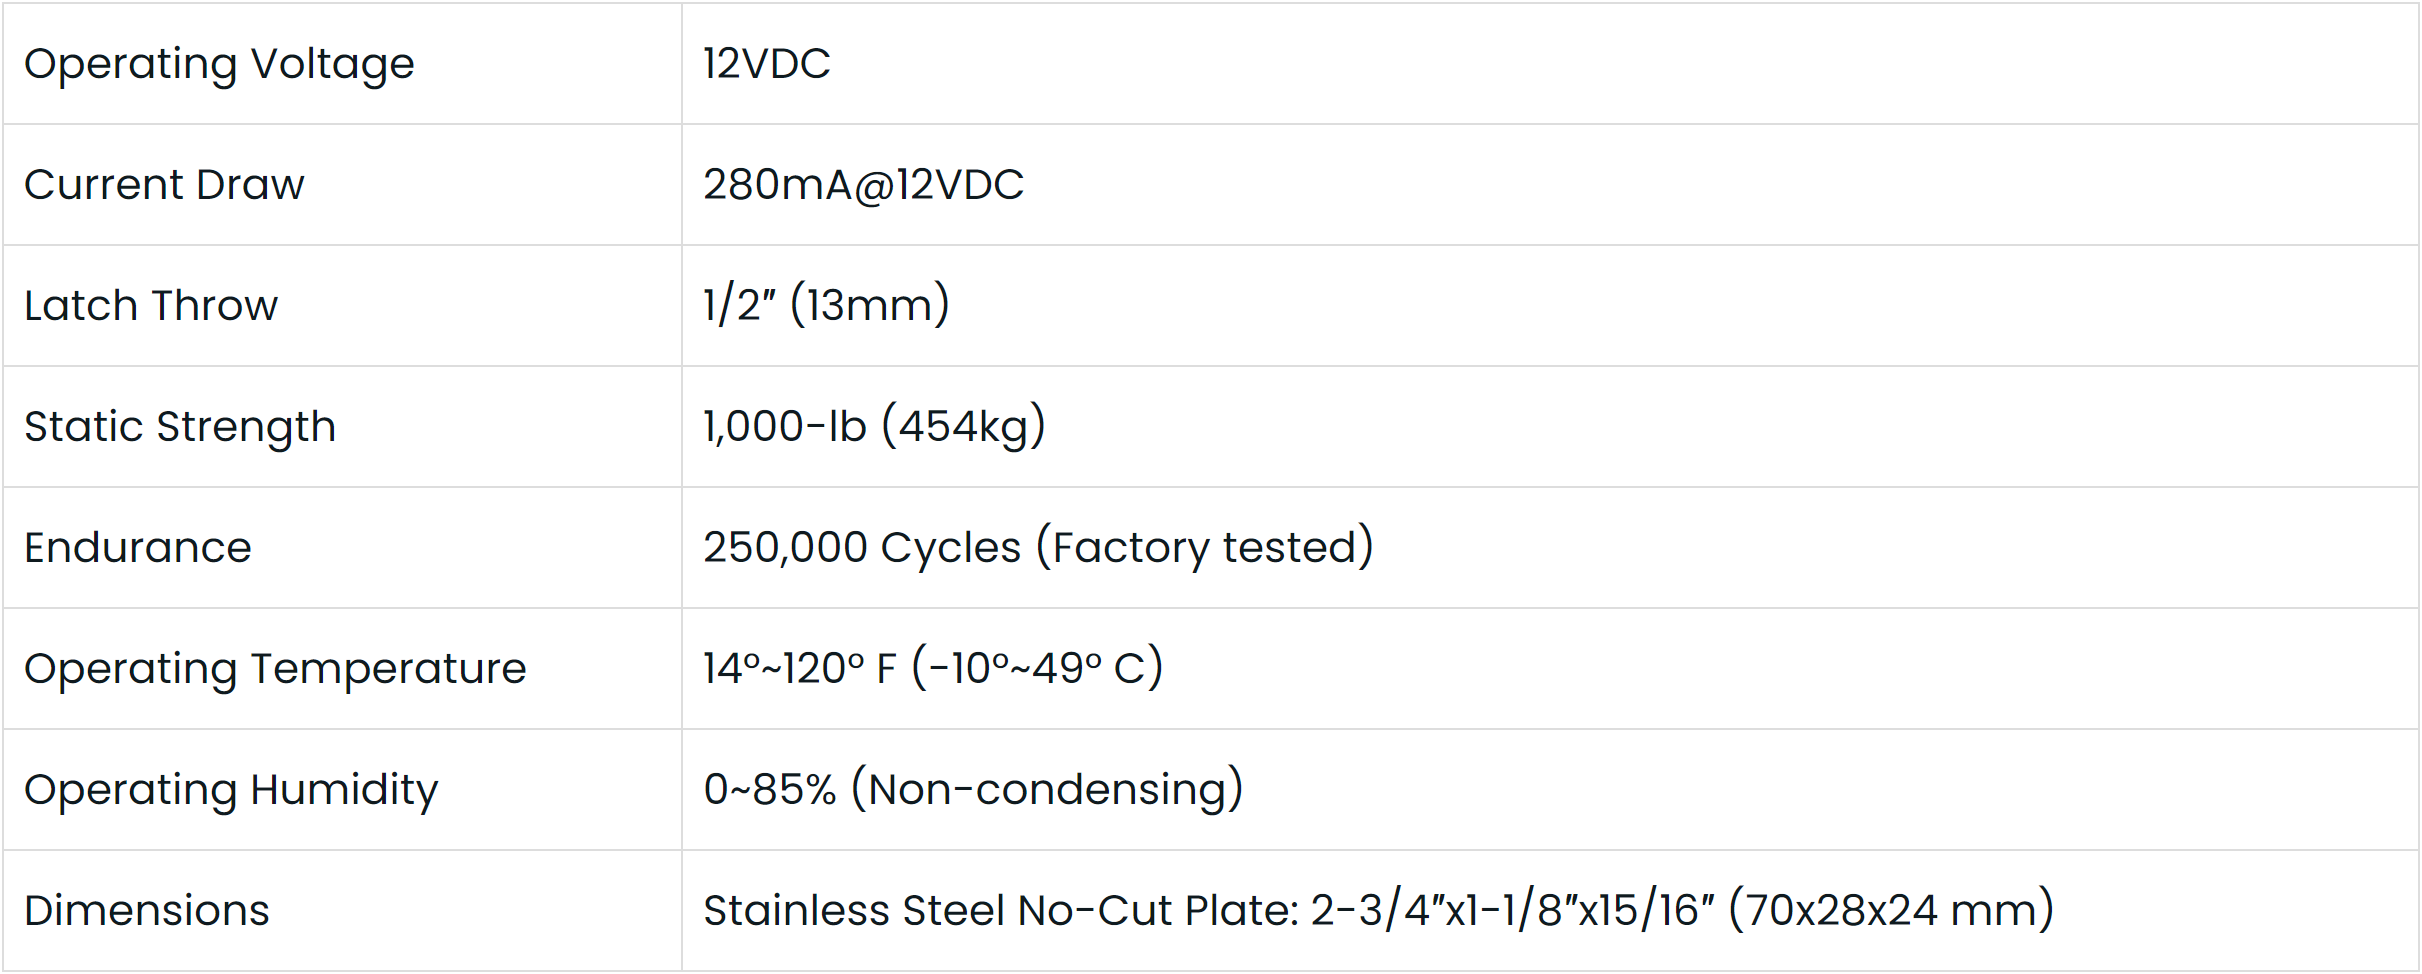Select the 1/2″ latch throw measurement
The image size is (2422, 974).
pyautogui.click(x=739, y=306)
